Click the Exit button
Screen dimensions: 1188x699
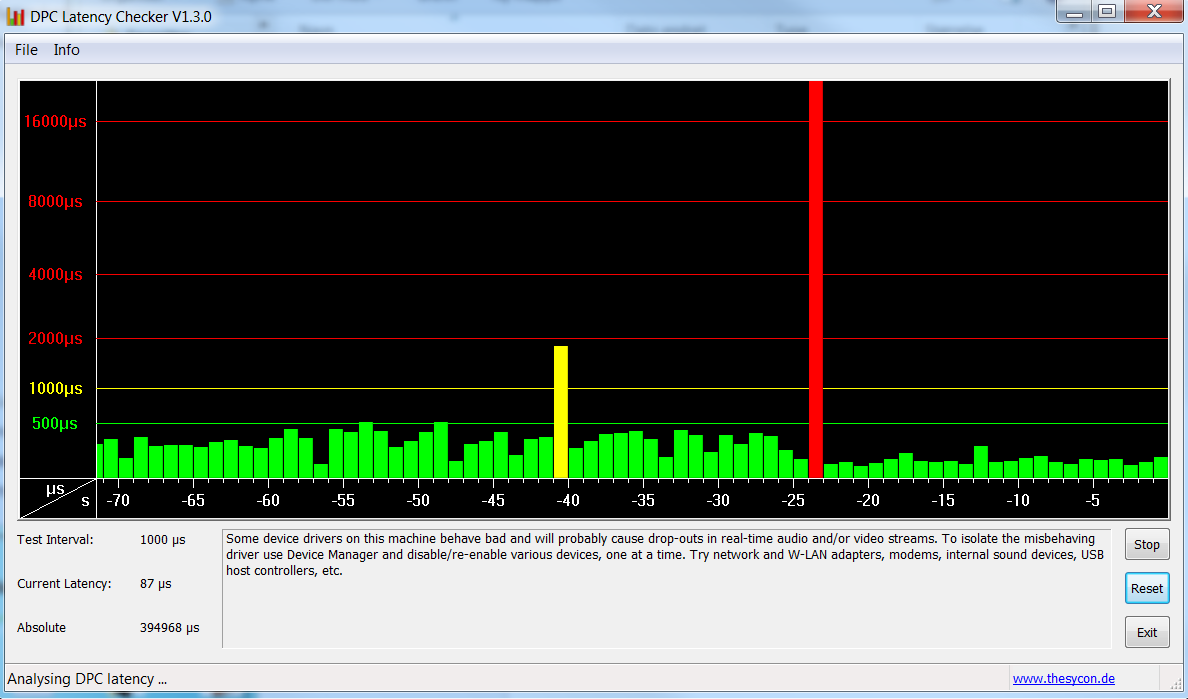coord(1146,632)
